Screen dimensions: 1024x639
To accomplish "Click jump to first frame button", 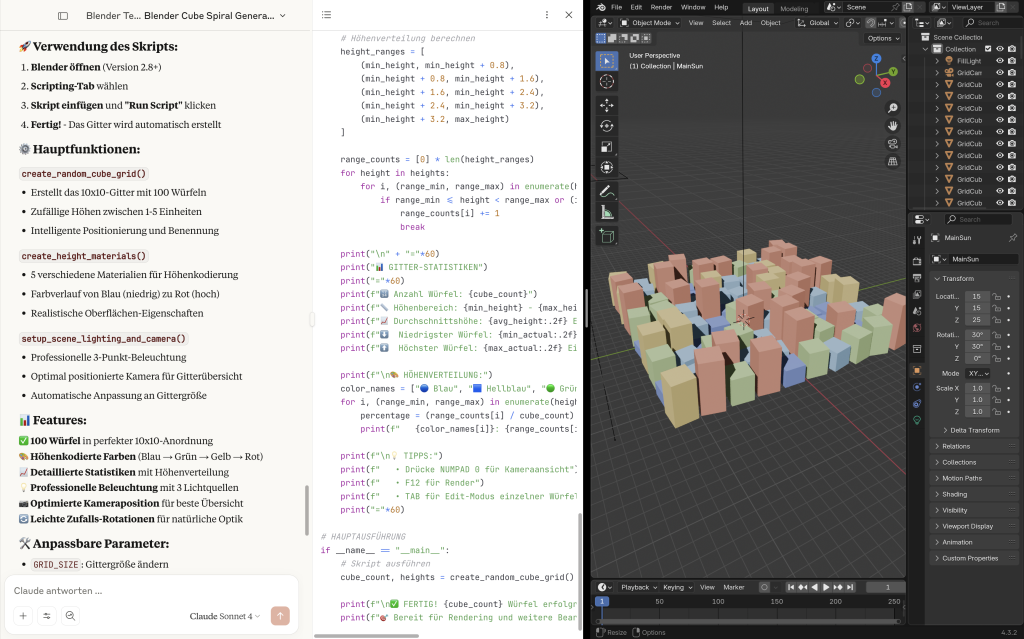I will [791, 587].
